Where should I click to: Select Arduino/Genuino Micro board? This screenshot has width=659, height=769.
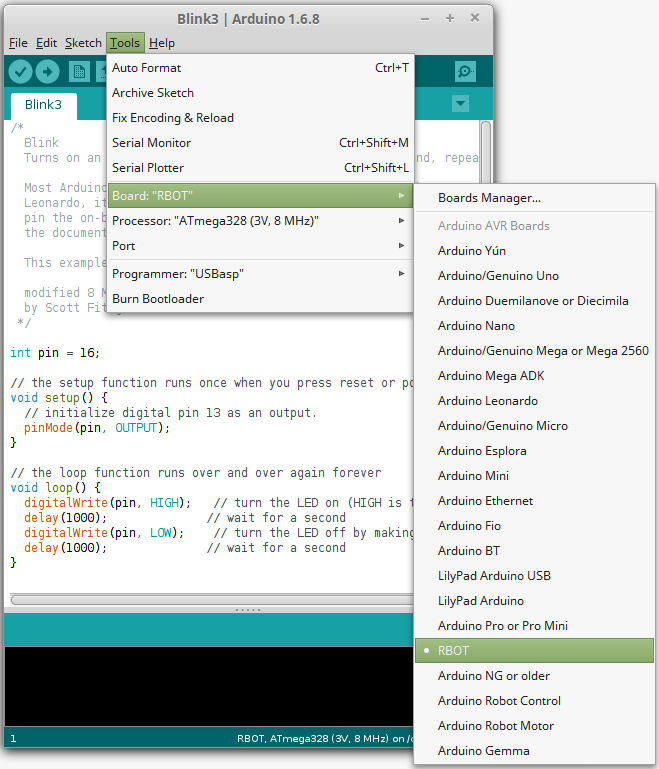pos(534,426)
